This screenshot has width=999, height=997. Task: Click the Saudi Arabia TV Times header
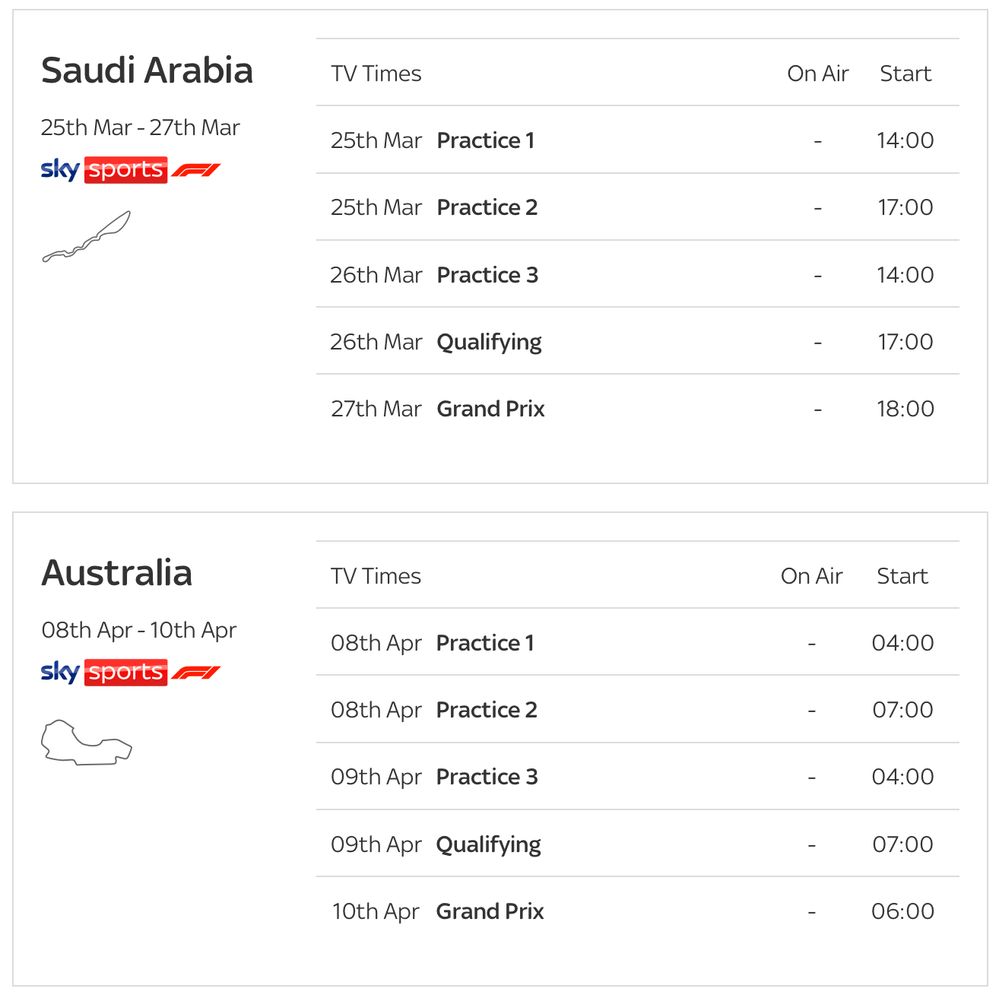(x=376, y=74)
